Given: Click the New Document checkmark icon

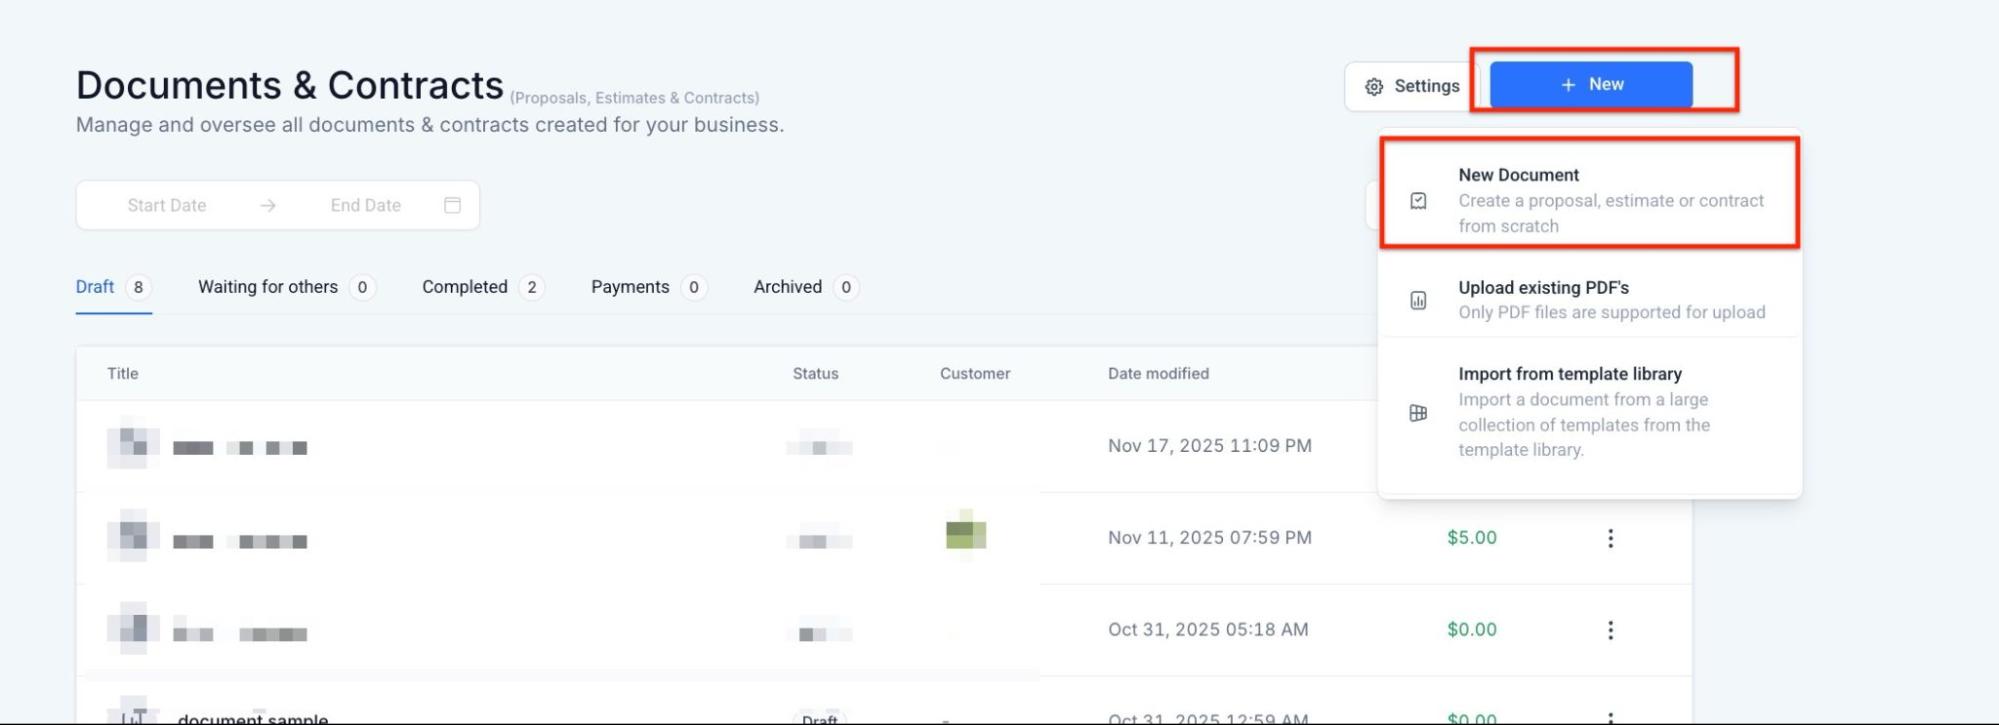Looking at the screenshot, I should (1418, 201).
